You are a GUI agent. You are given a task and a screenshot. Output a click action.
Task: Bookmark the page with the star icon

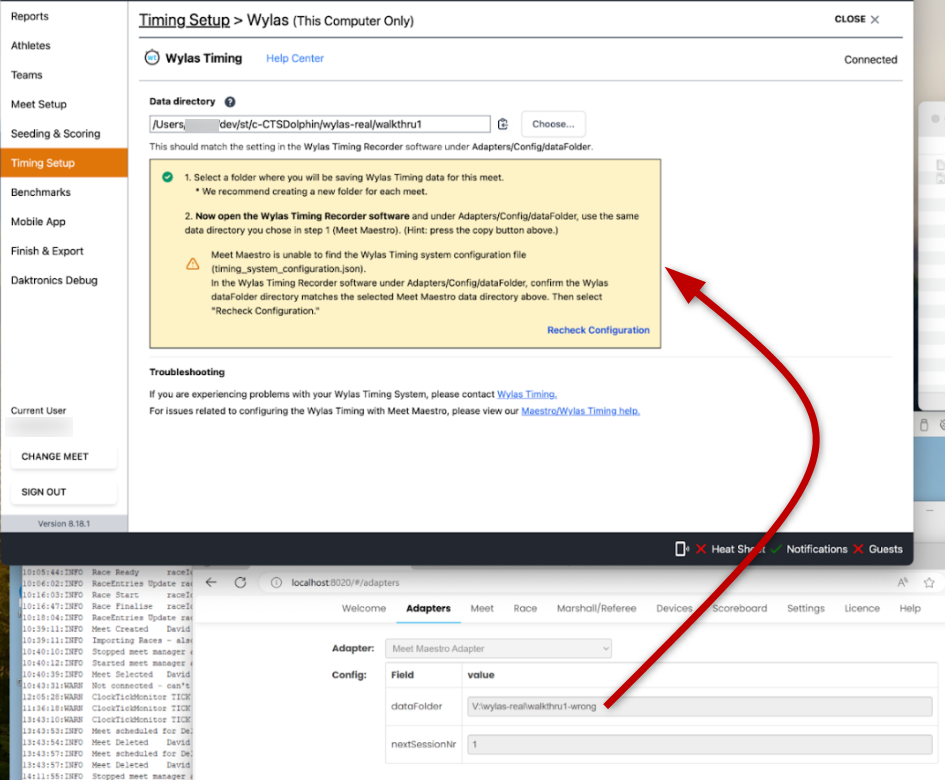click(x=929, y=582)
